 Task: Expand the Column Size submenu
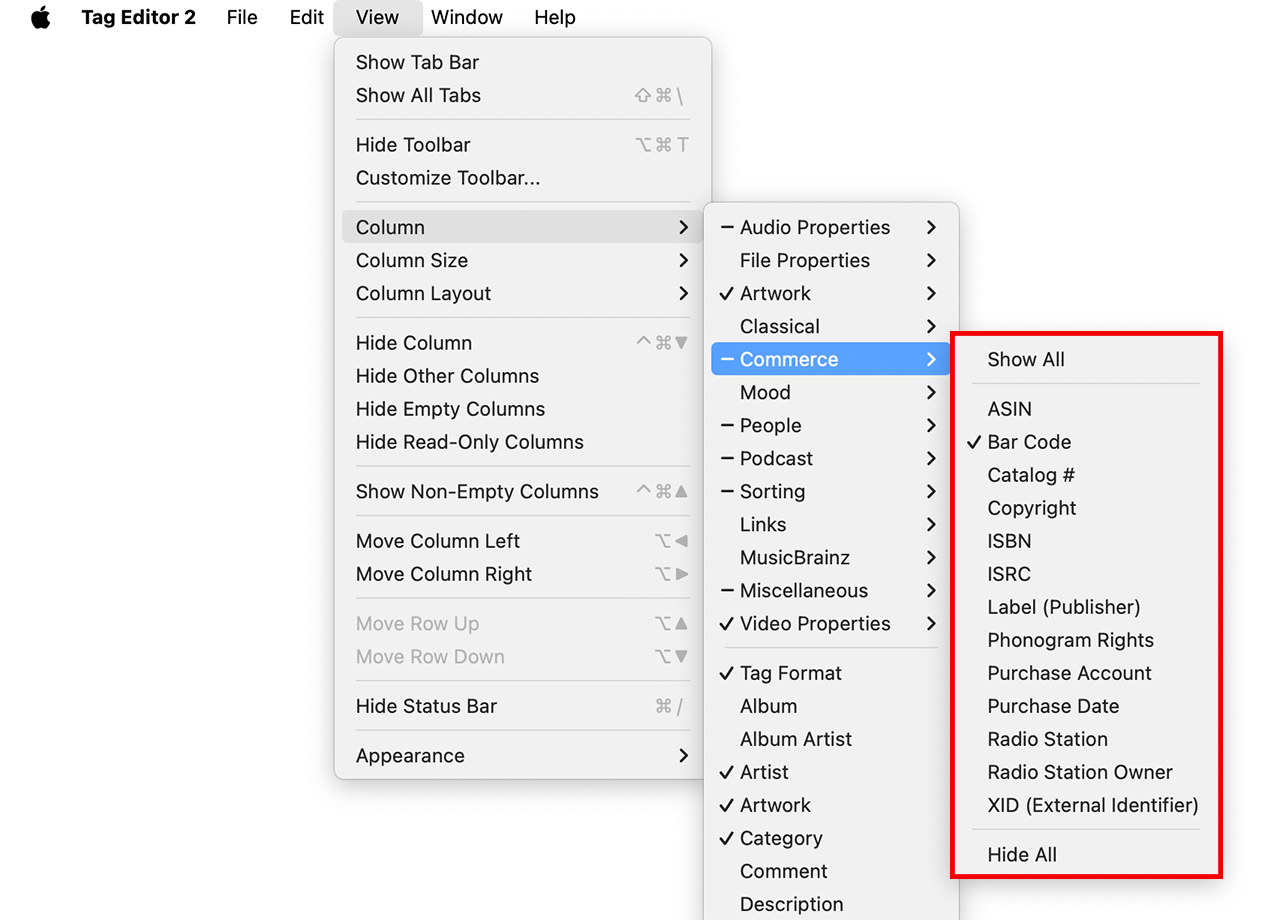[x=522, y=260]
